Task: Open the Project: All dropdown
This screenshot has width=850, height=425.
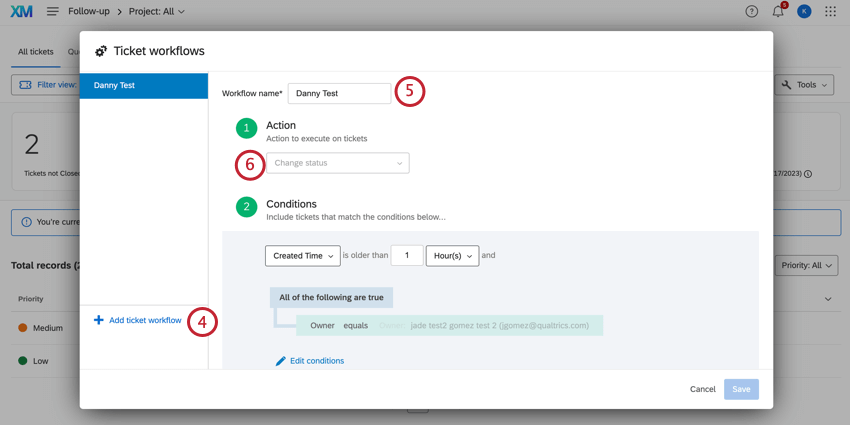Action: [x=157, y=11]
